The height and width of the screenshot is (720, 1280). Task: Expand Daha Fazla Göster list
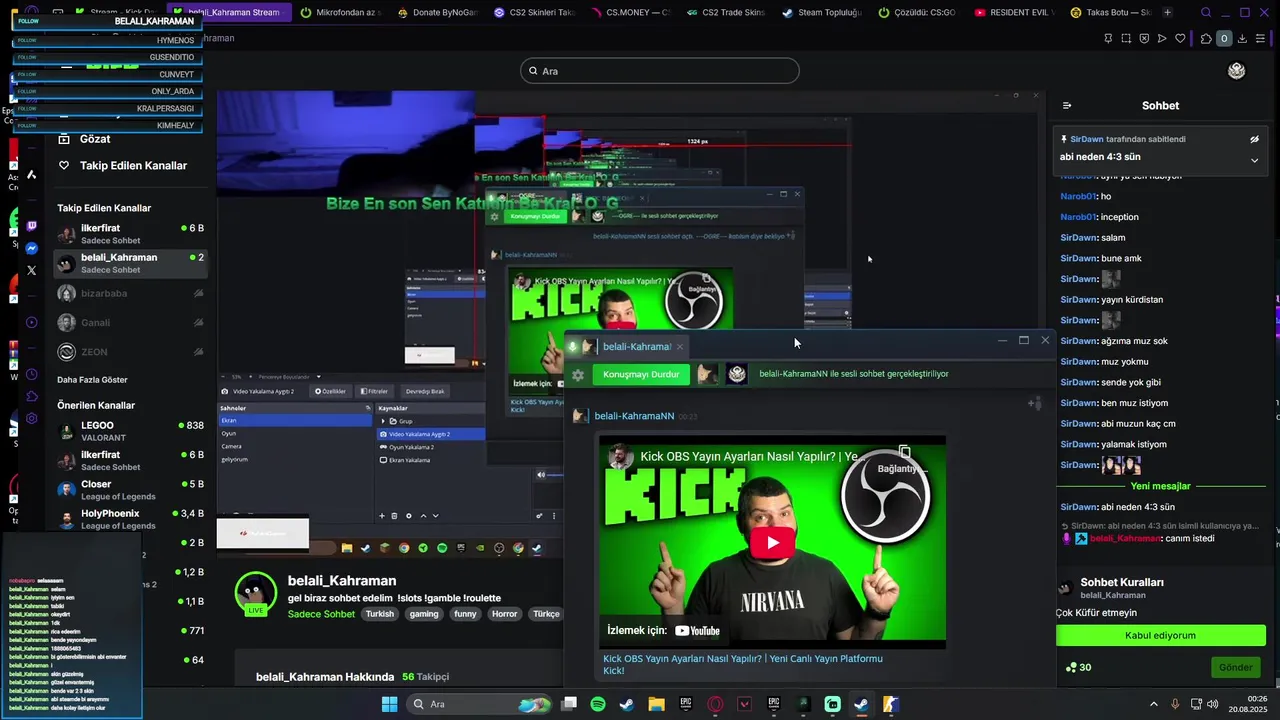coord(92,380)
